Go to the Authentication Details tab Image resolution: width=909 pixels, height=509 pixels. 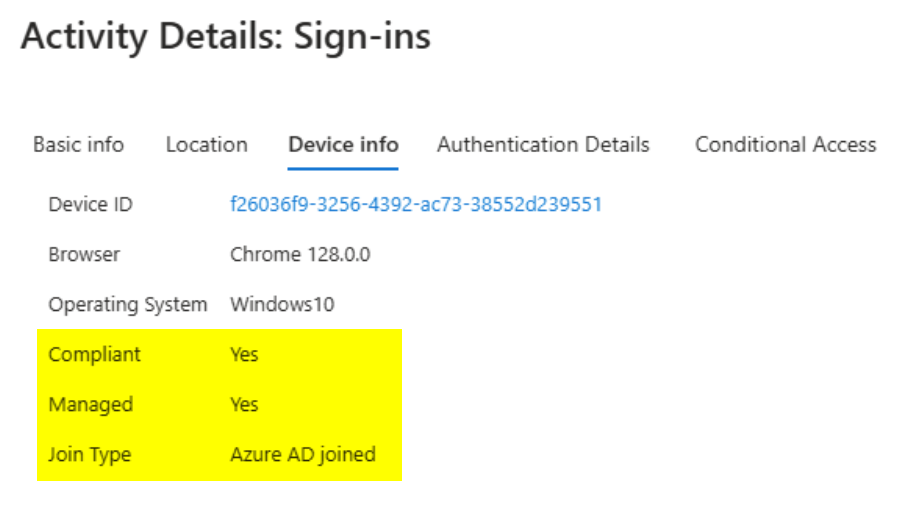[x=543, y=144]
